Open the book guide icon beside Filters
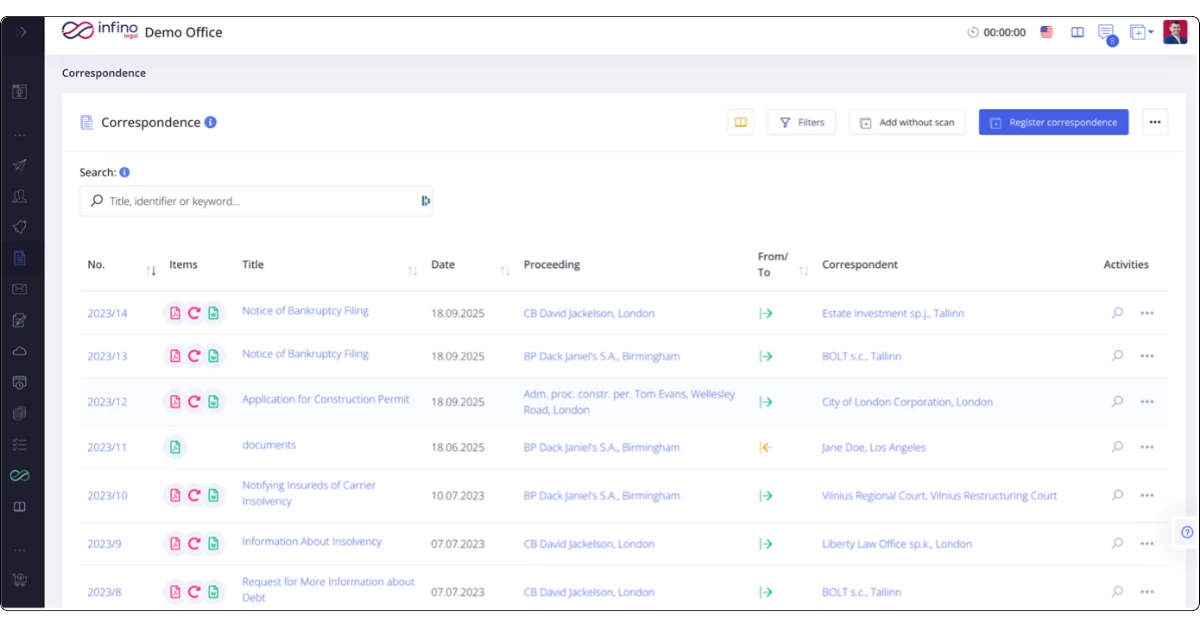1200x627 pixels. coord(740,122)
